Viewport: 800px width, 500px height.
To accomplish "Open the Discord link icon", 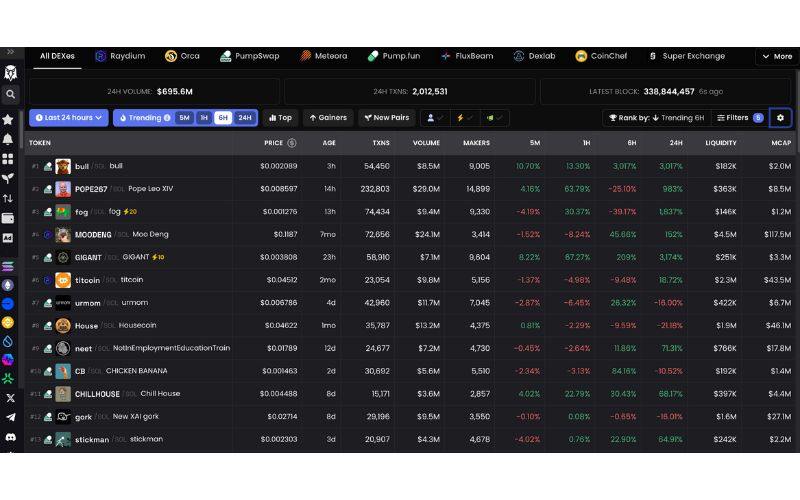I will 10,437.
